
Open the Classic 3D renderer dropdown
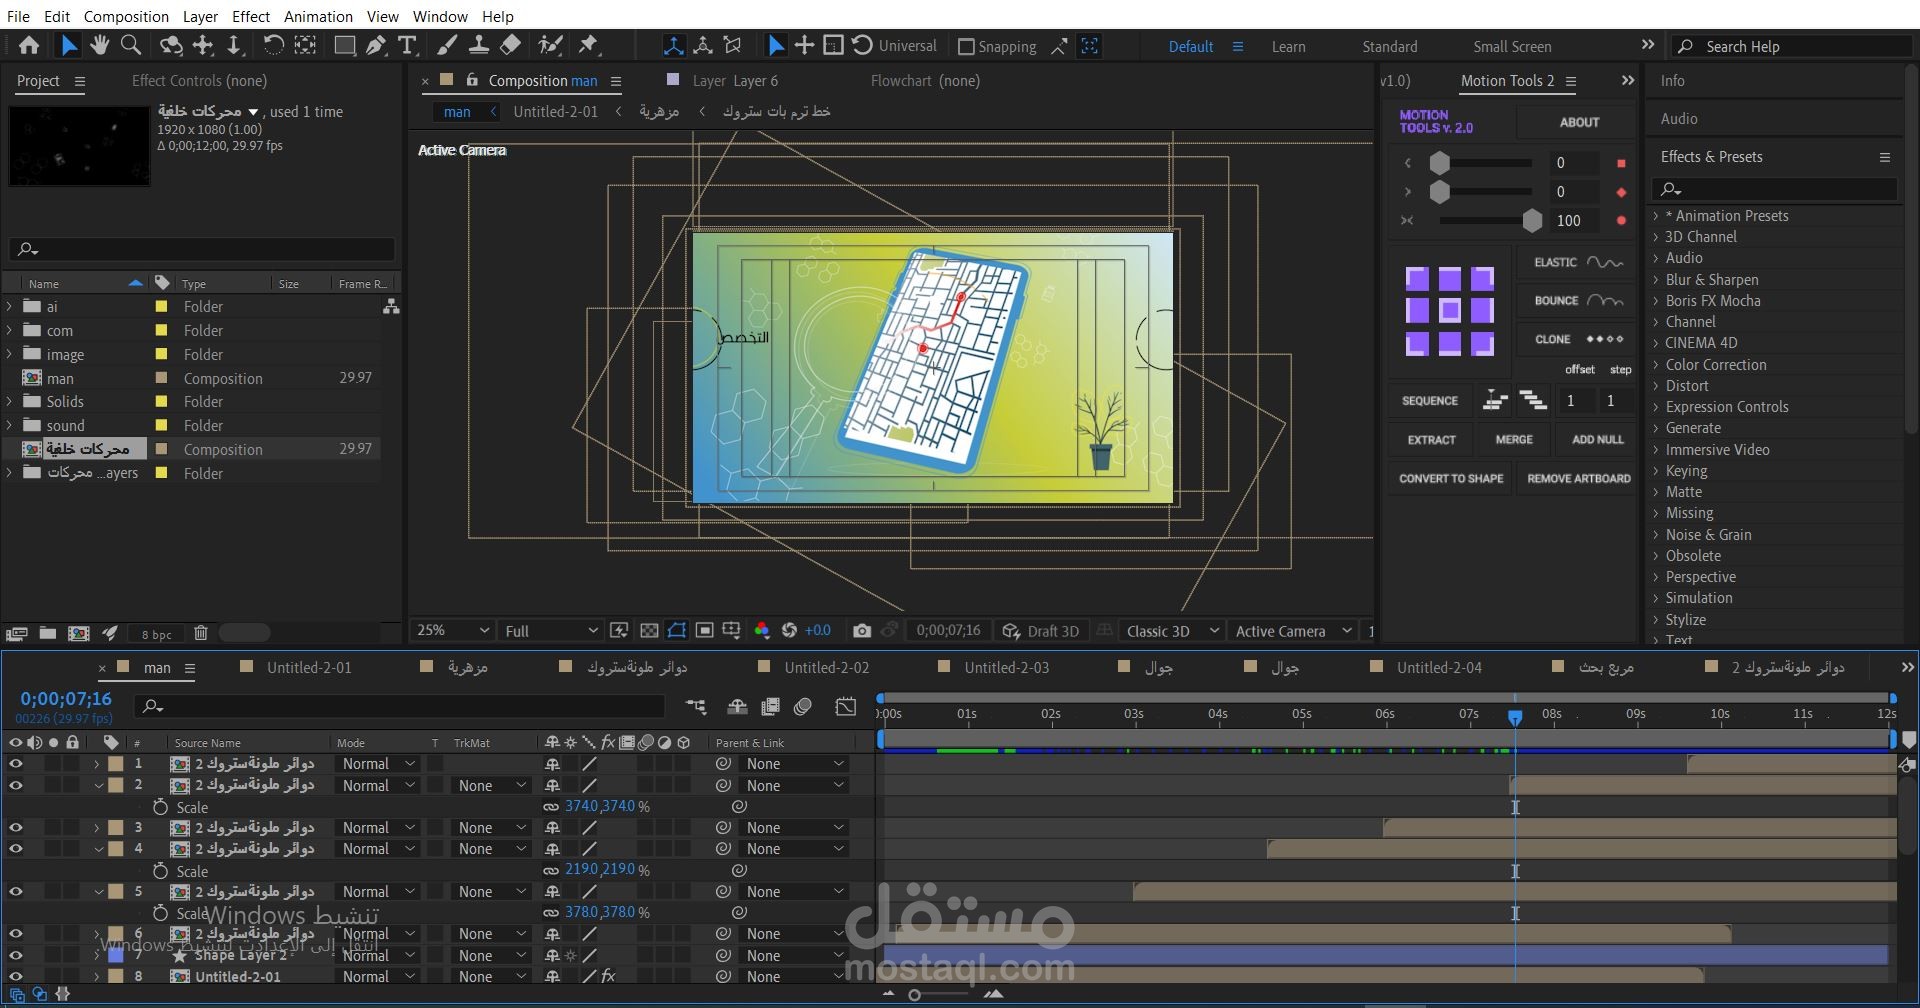coord(1172,631)
